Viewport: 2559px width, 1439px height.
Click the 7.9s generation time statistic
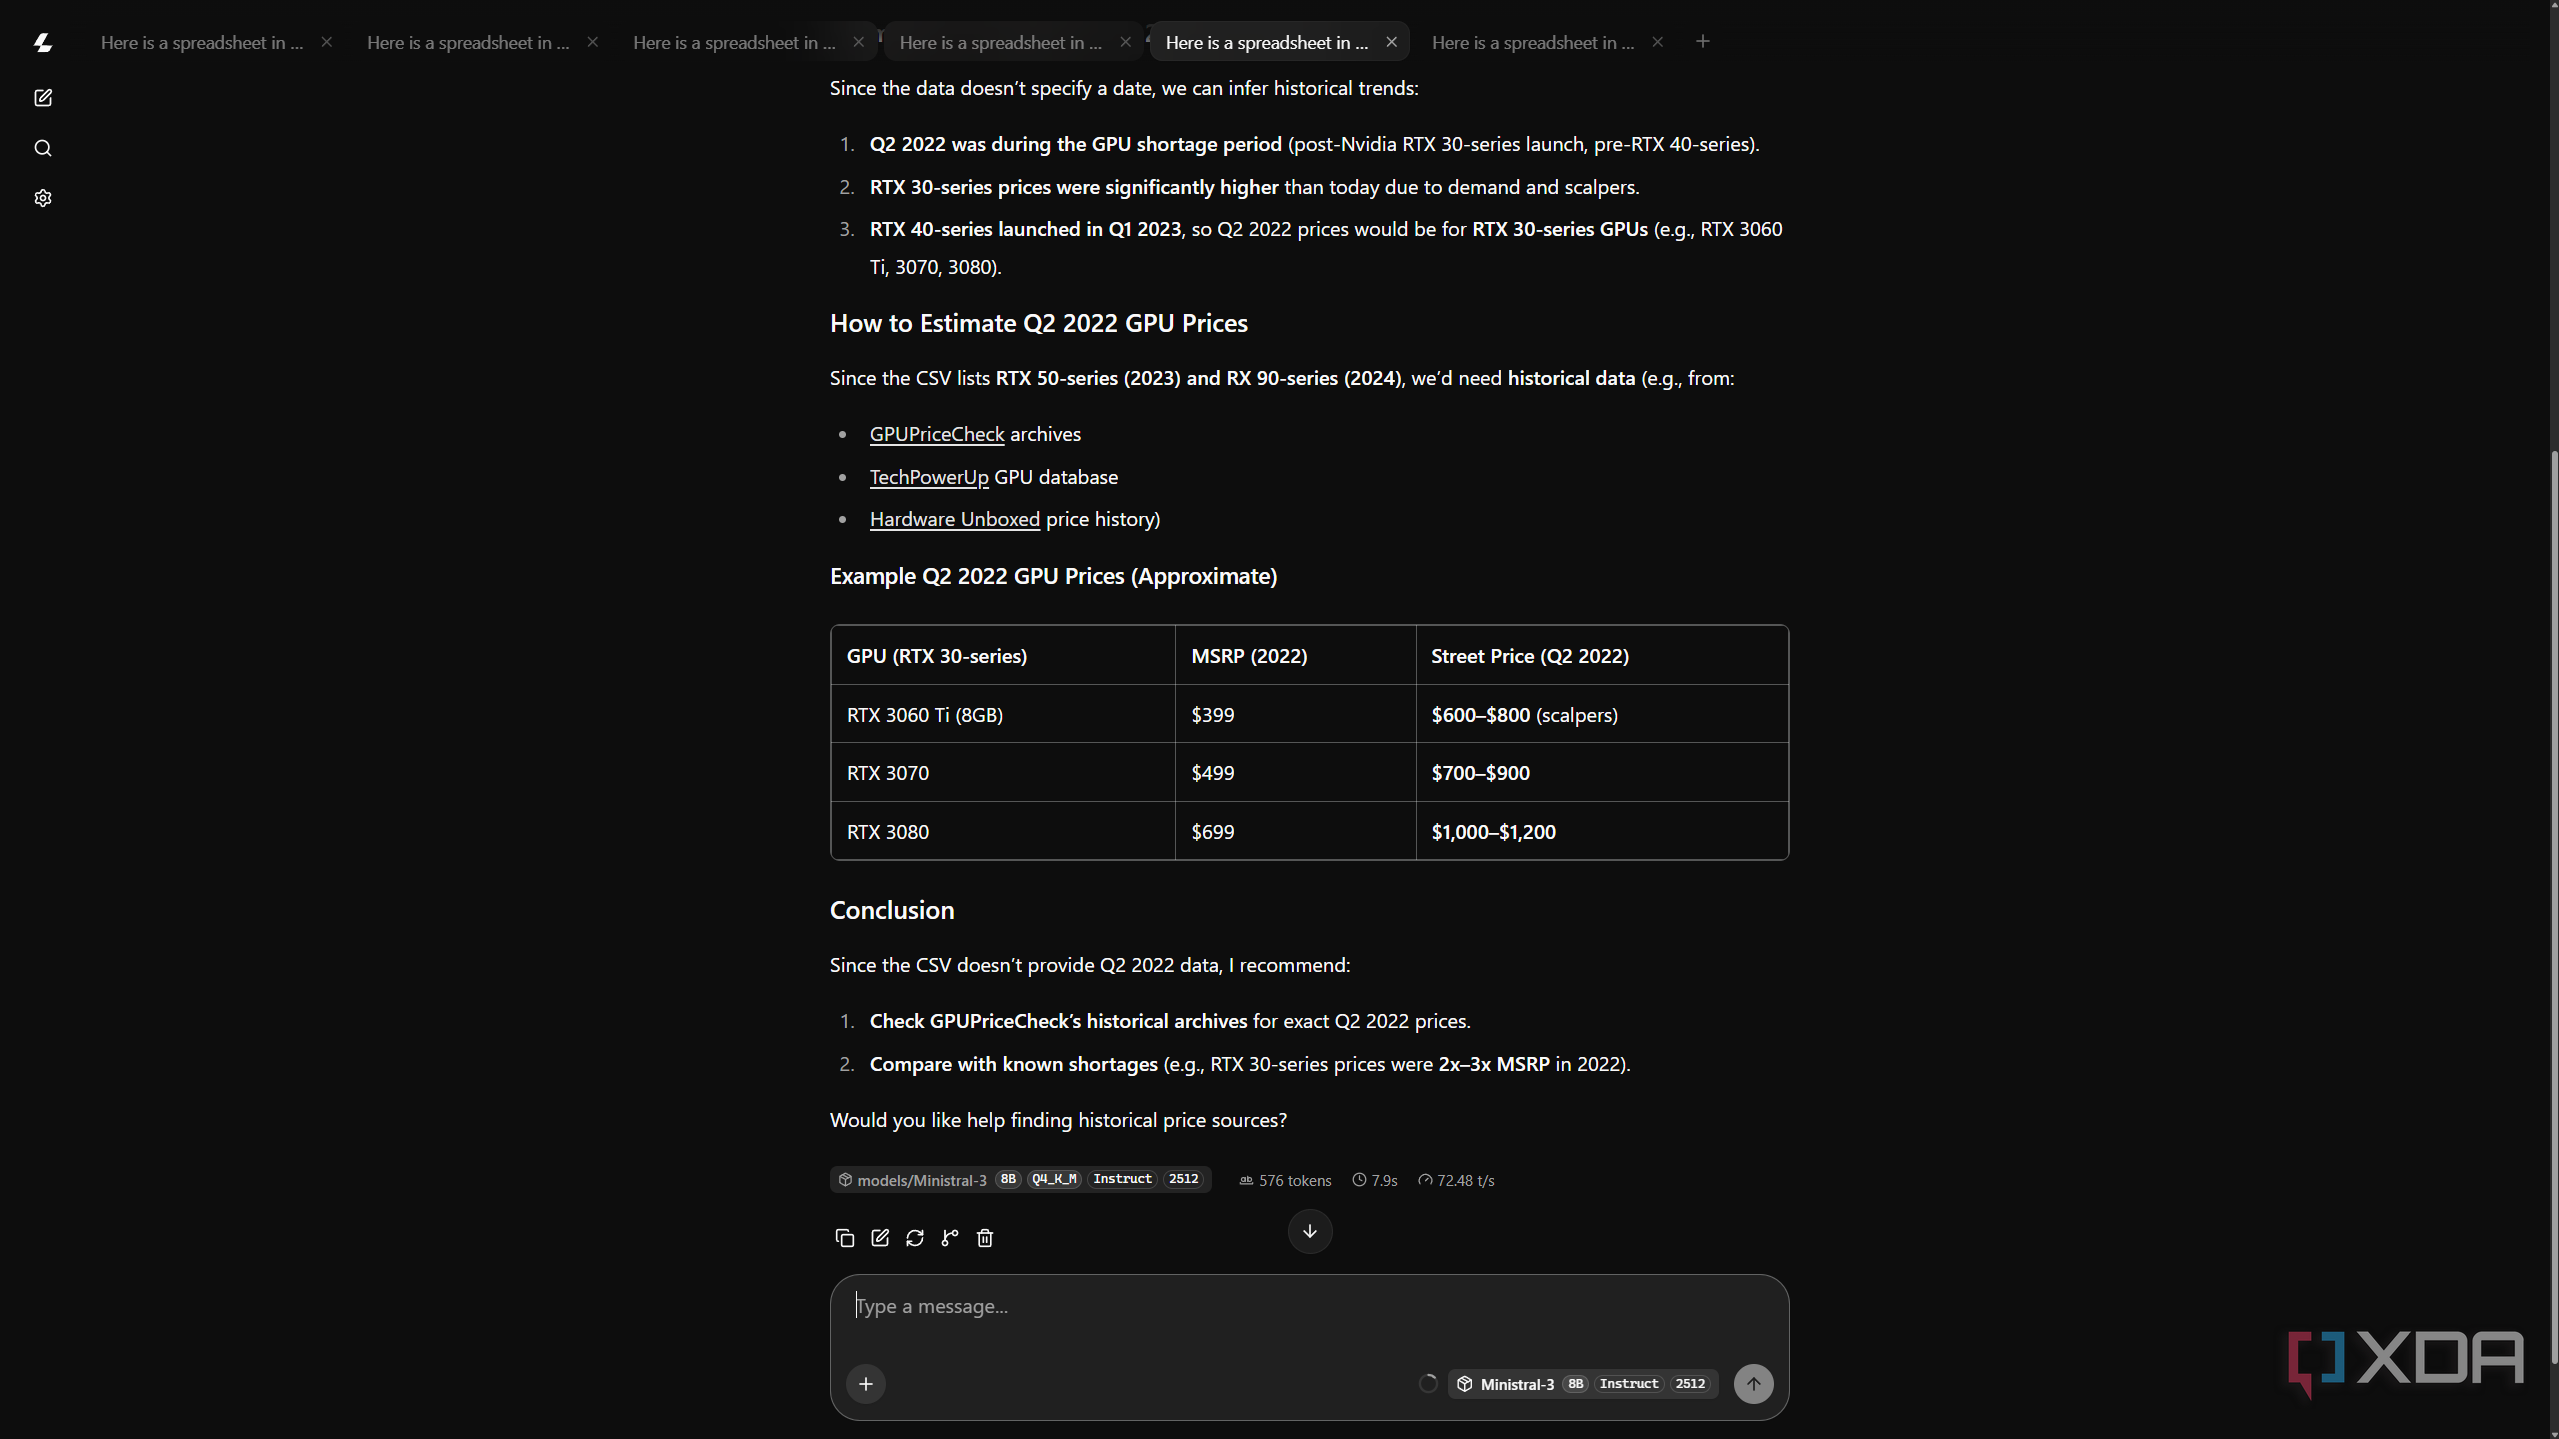point(1374,1180)
